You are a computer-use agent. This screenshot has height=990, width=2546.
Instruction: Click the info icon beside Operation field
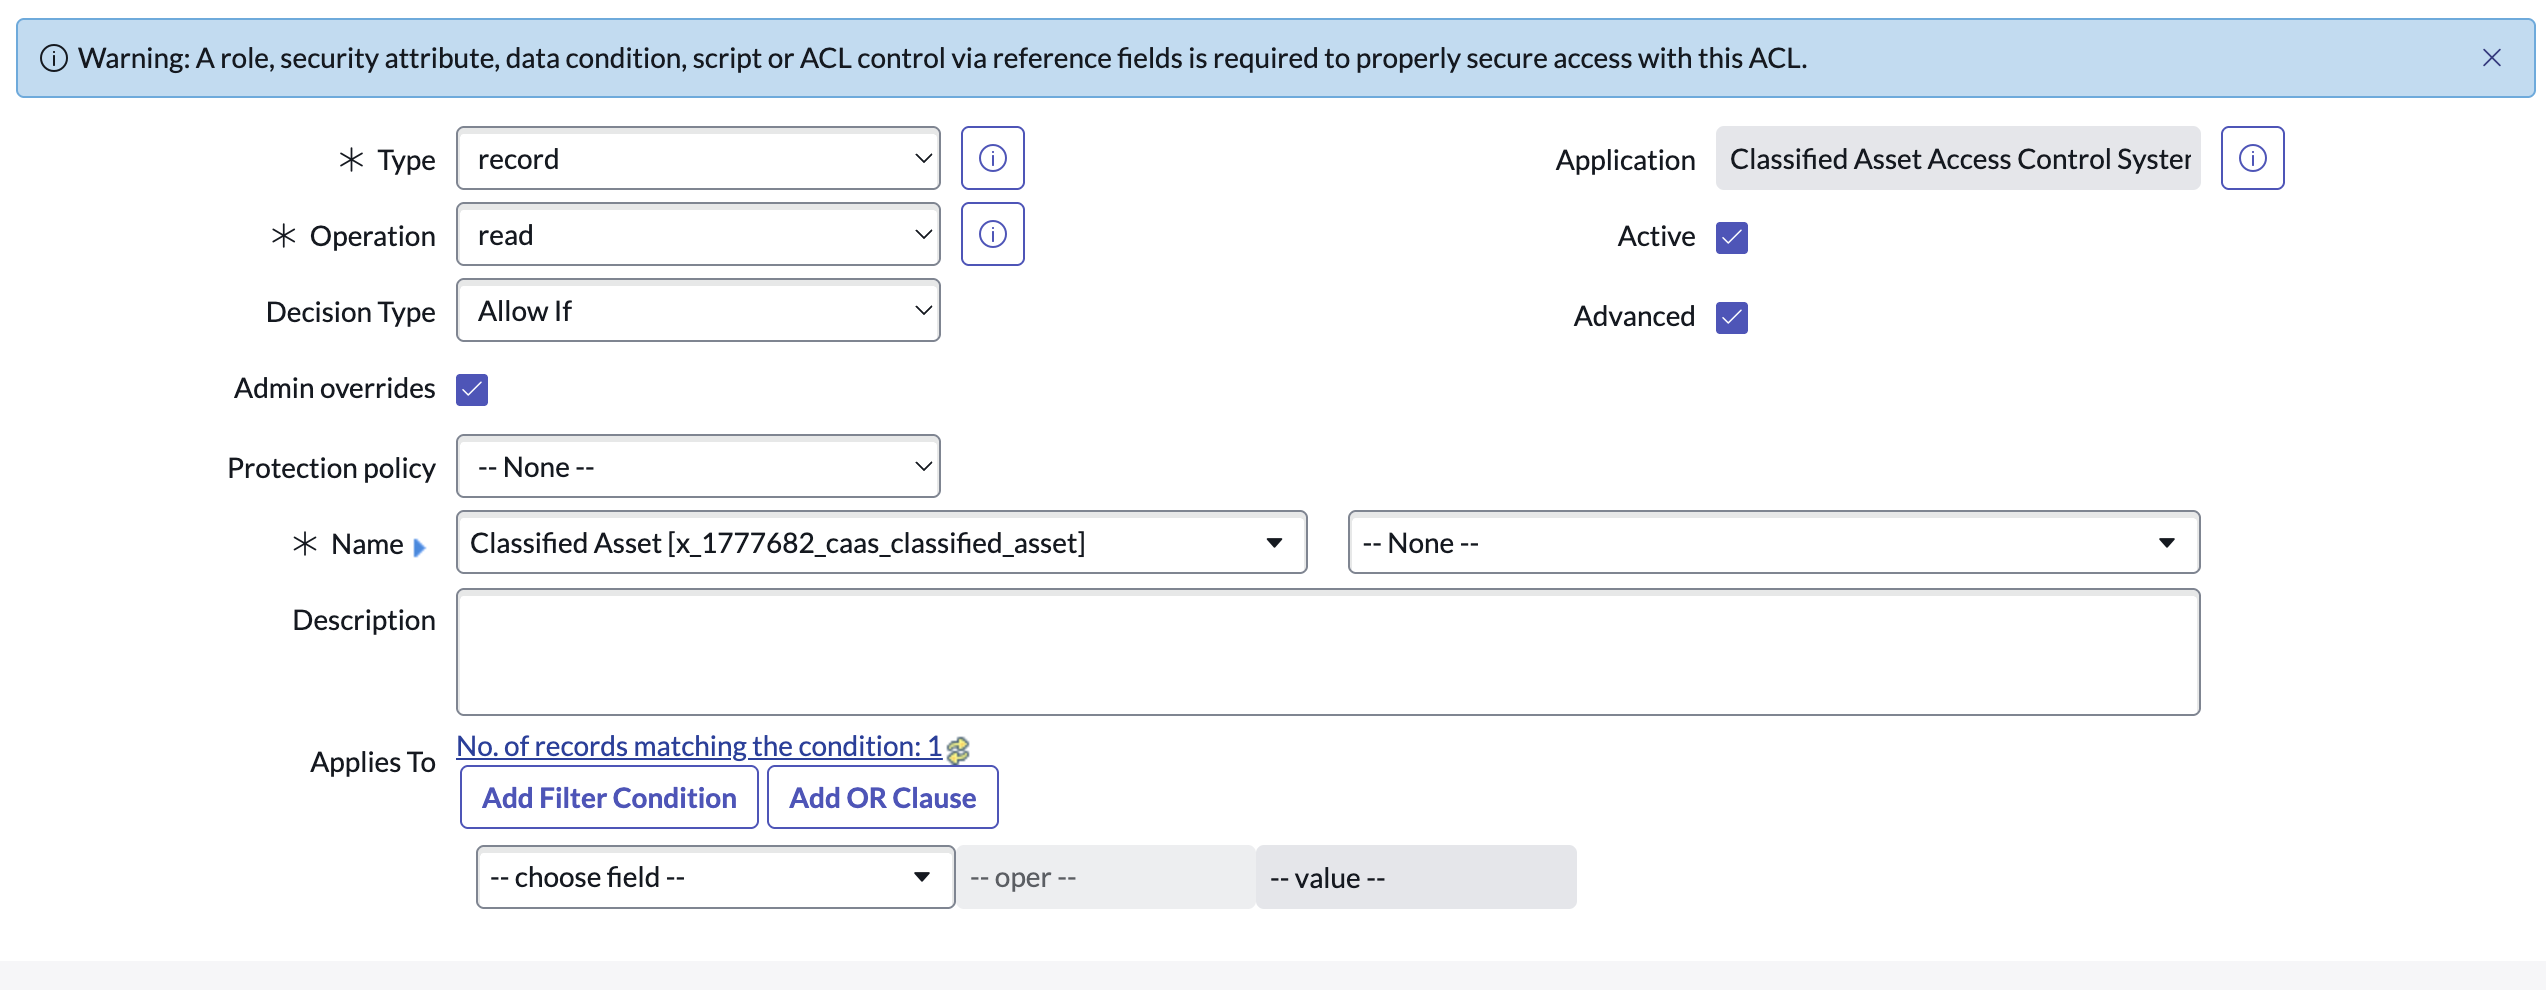pyautogui.click(x=992, y=234)
